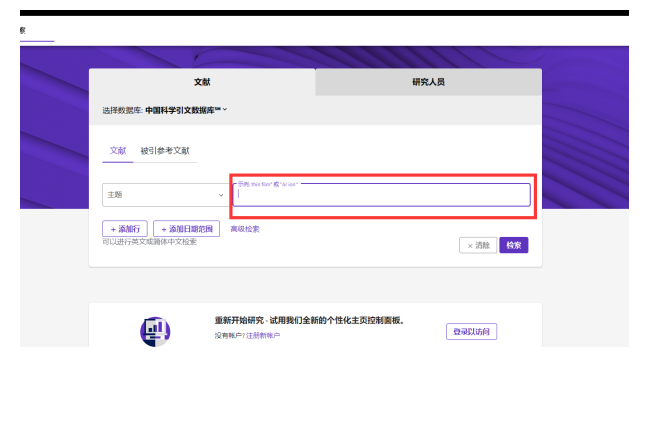
Task: Click the 添加日期范围 button
Action: pyautogui.click(x=187, y=229)
